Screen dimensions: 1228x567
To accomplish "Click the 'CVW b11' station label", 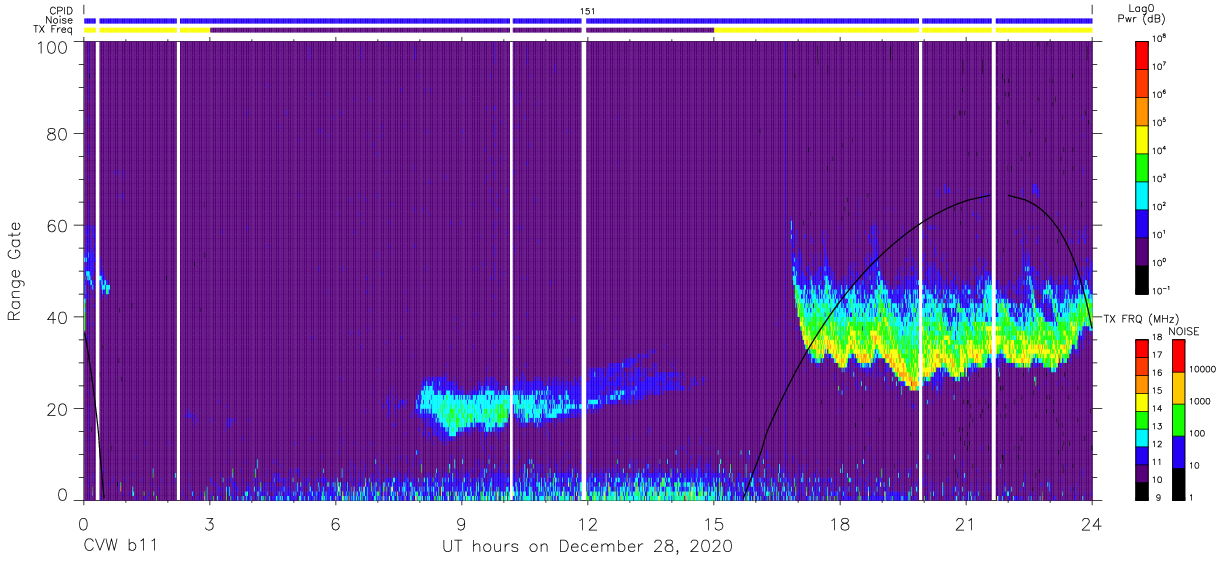I will 120,547.
